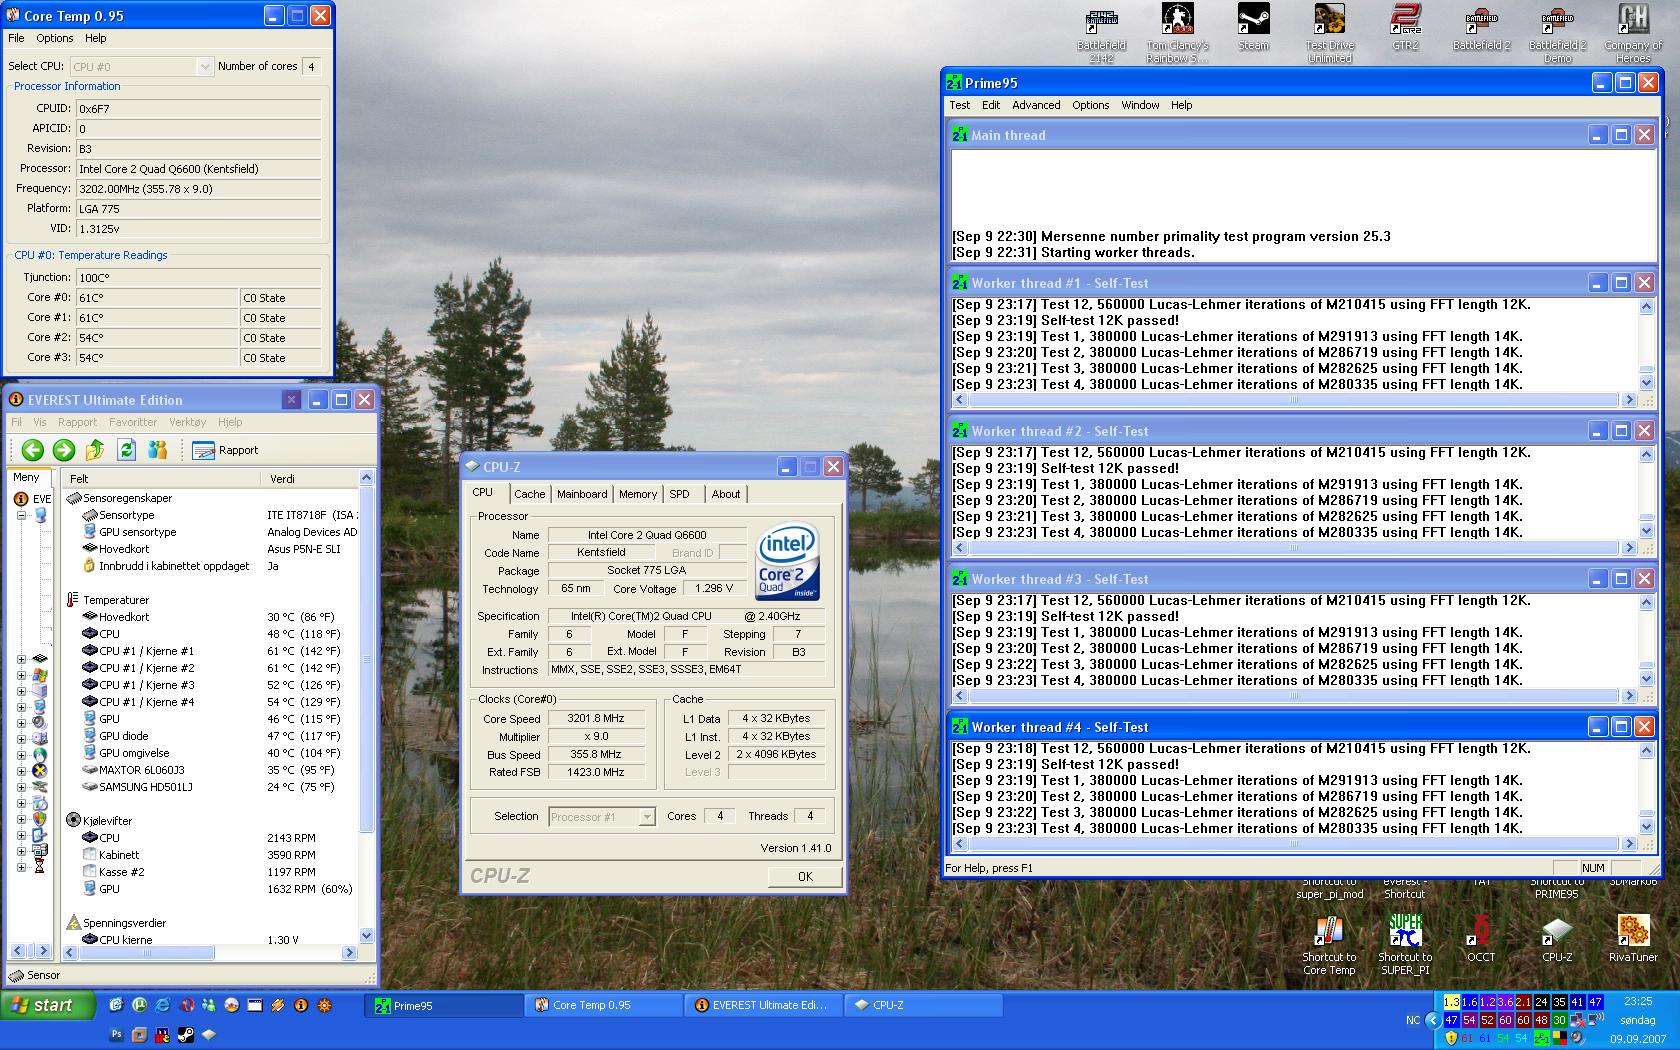The height and width of the screenshot is (1050, 1680).
Task: Switch to EVEREST Ultimate Edition taskbar button
Action: 764,1005
